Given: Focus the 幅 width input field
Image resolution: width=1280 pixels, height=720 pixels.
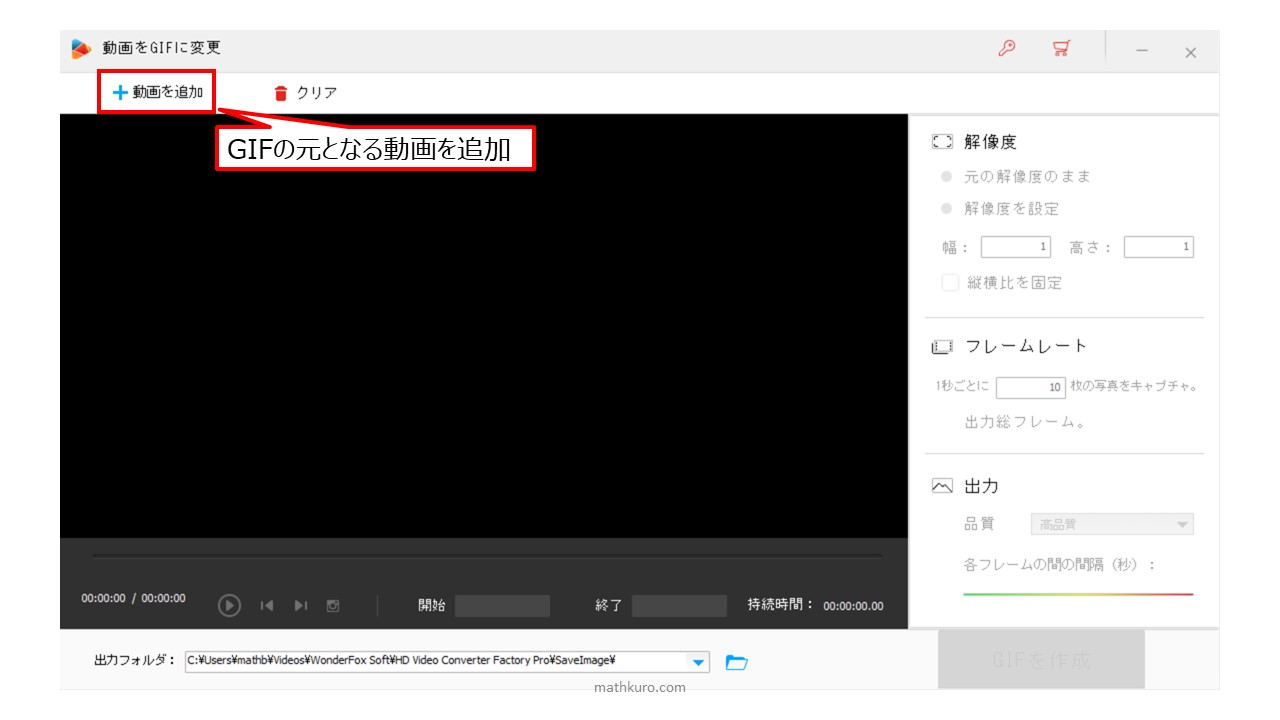Looking at the screenshot, I should coord(1016,247).
